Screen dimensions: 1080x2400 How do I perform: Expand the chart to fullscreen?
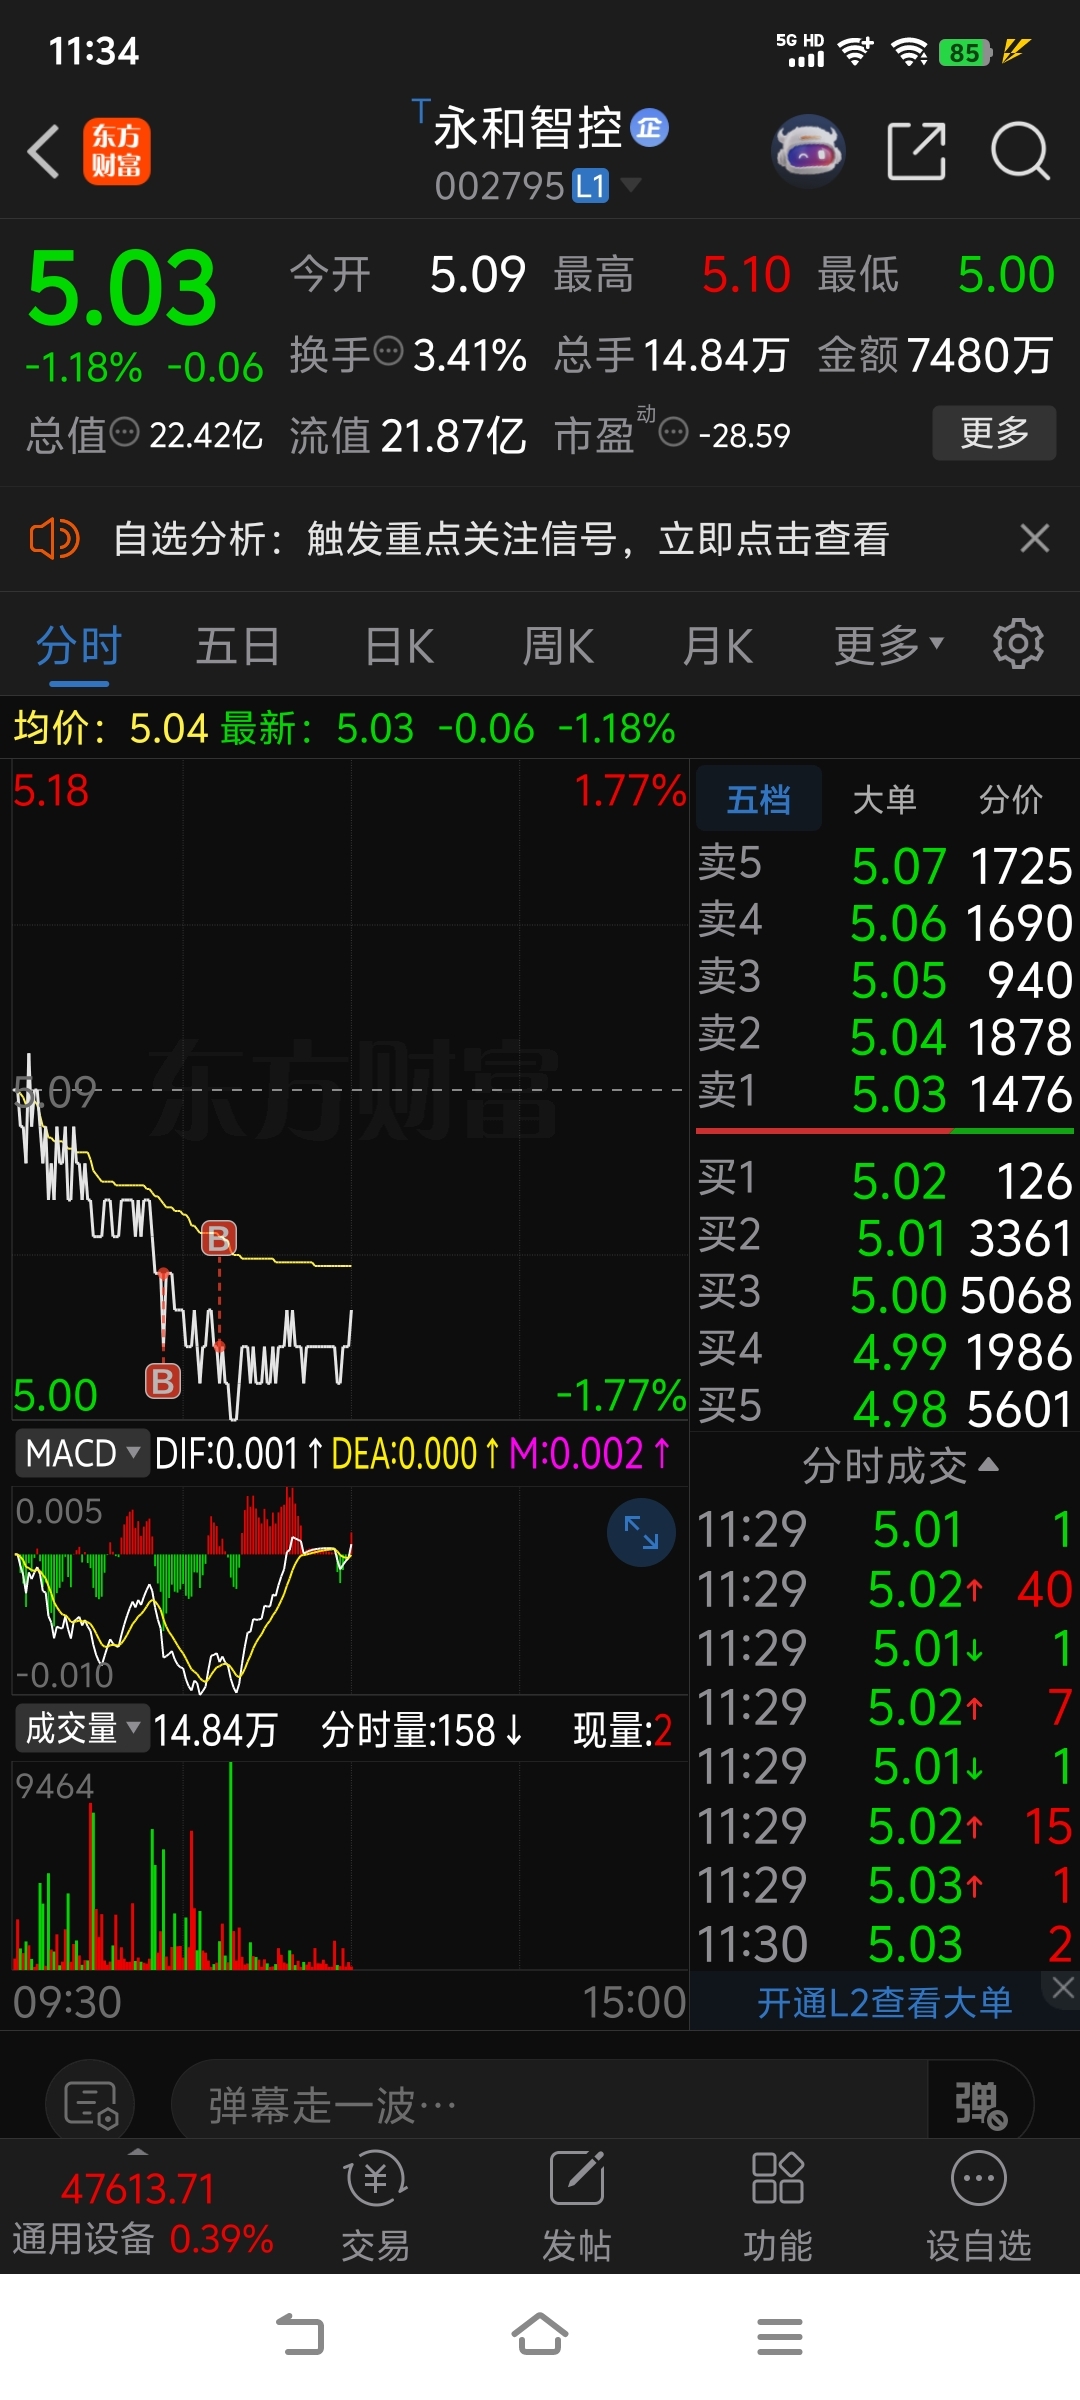pyautogui.click(x=641, y=1532)
